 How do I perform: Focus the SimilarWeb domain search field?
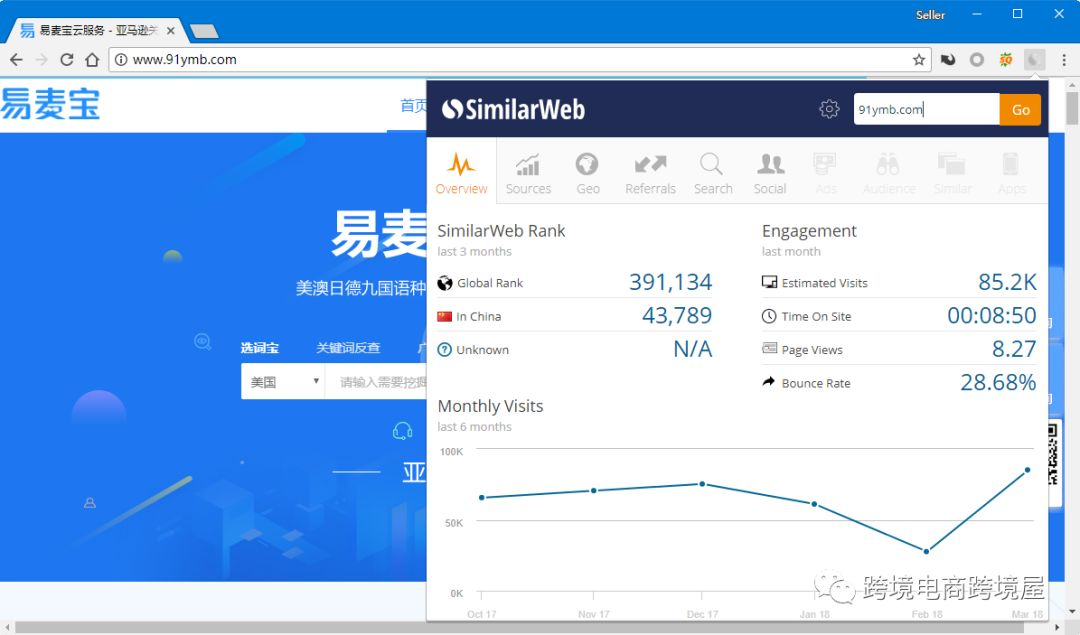coord(926,110)
